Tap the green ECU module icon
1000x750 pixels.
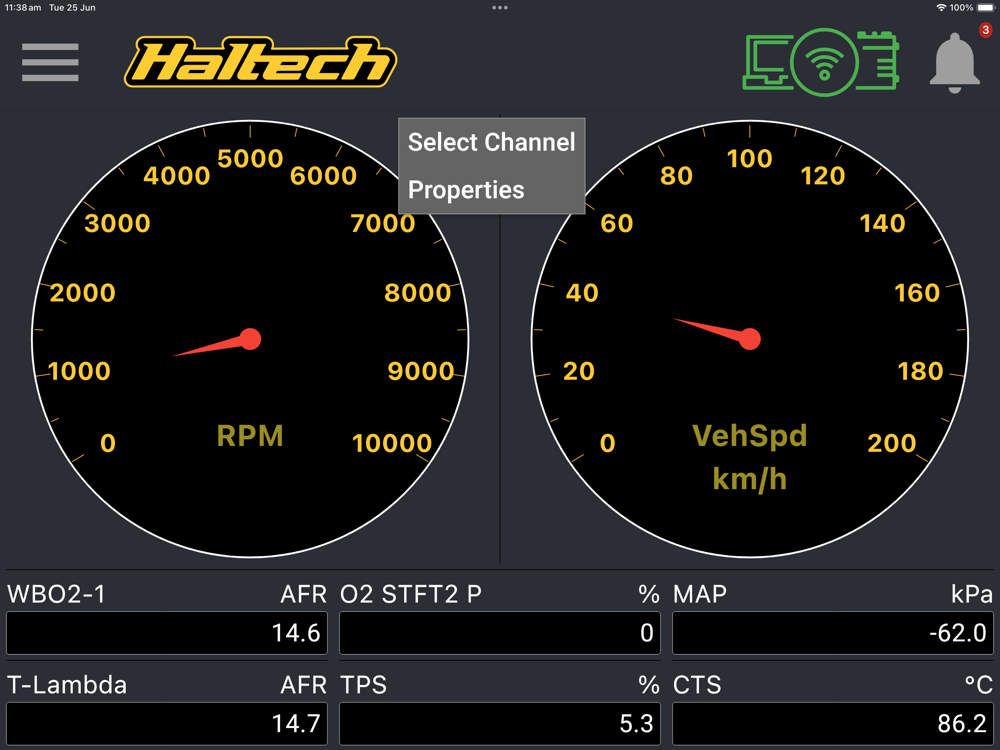coord(878,60)
